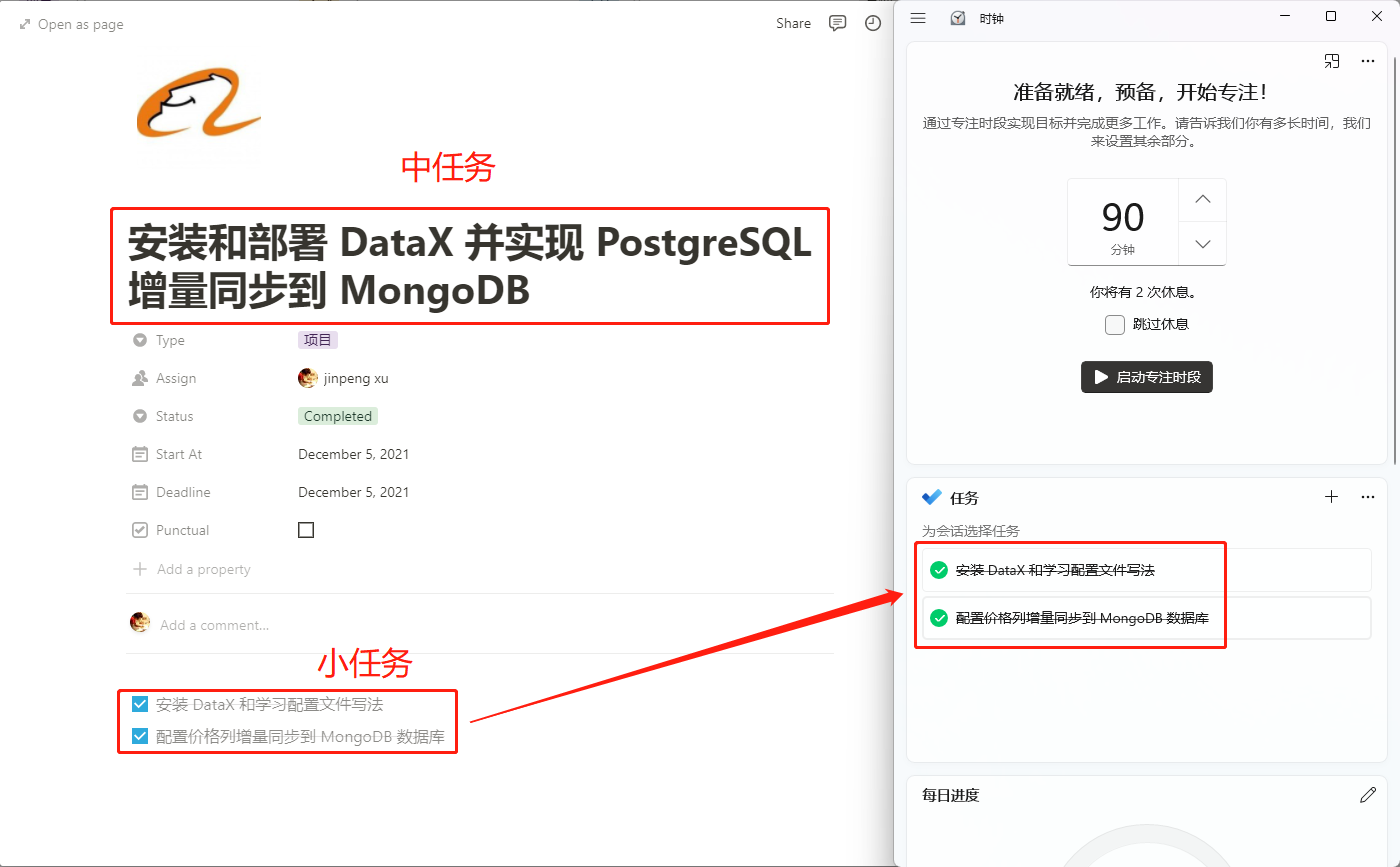Viewport: 1400px width, 867px height.
Task: Open the 项目 Type select dropdown
Action: coord(318,340)
